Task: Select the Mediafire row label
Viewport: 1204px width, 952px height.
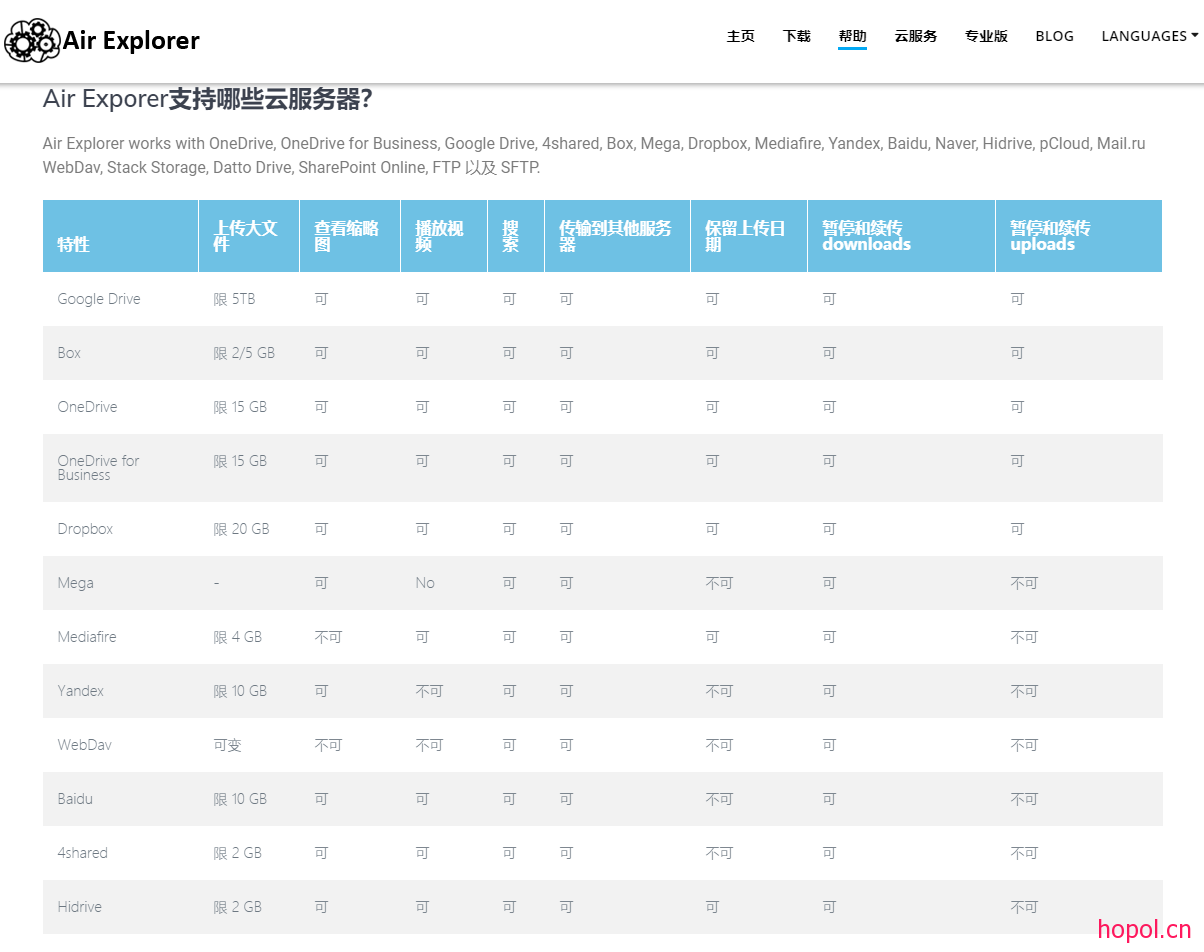Action: (87, 637)
